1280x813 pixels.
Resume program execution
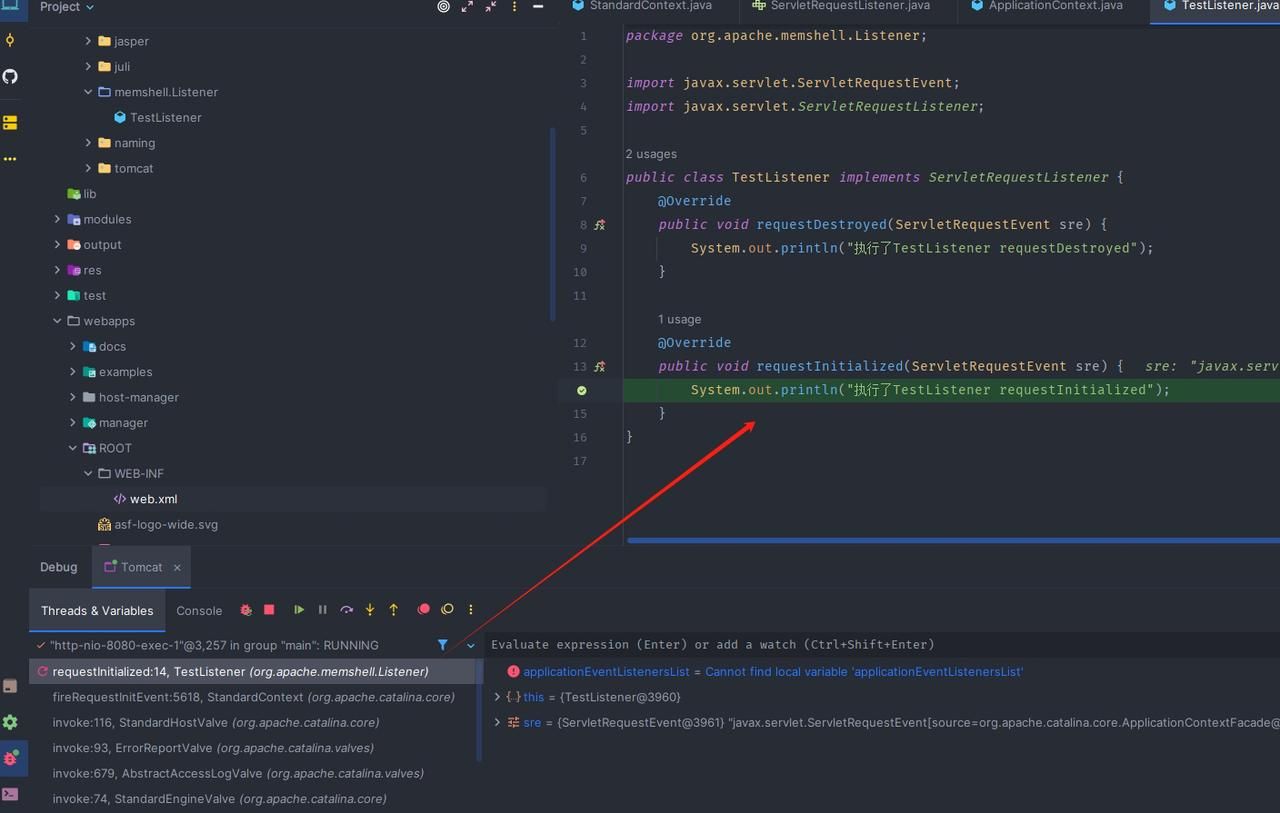(x=298, y=609)
